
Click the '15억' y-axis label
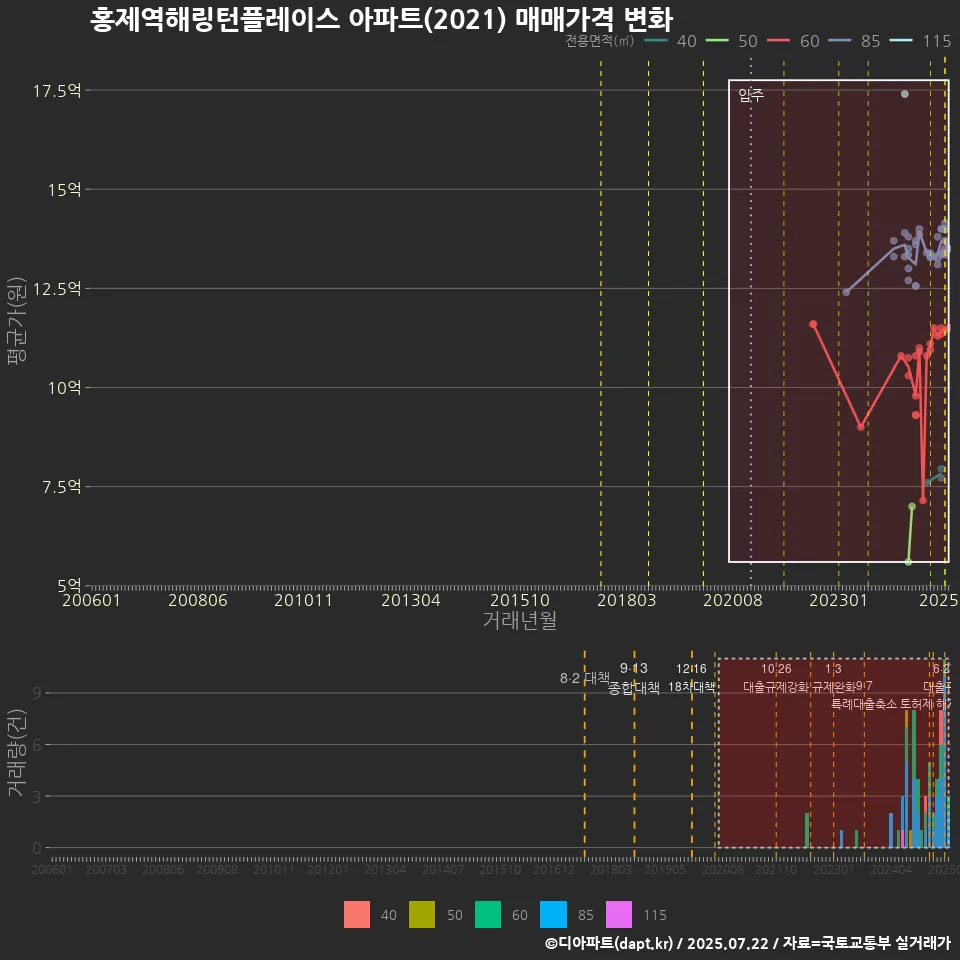coord(65,190)
